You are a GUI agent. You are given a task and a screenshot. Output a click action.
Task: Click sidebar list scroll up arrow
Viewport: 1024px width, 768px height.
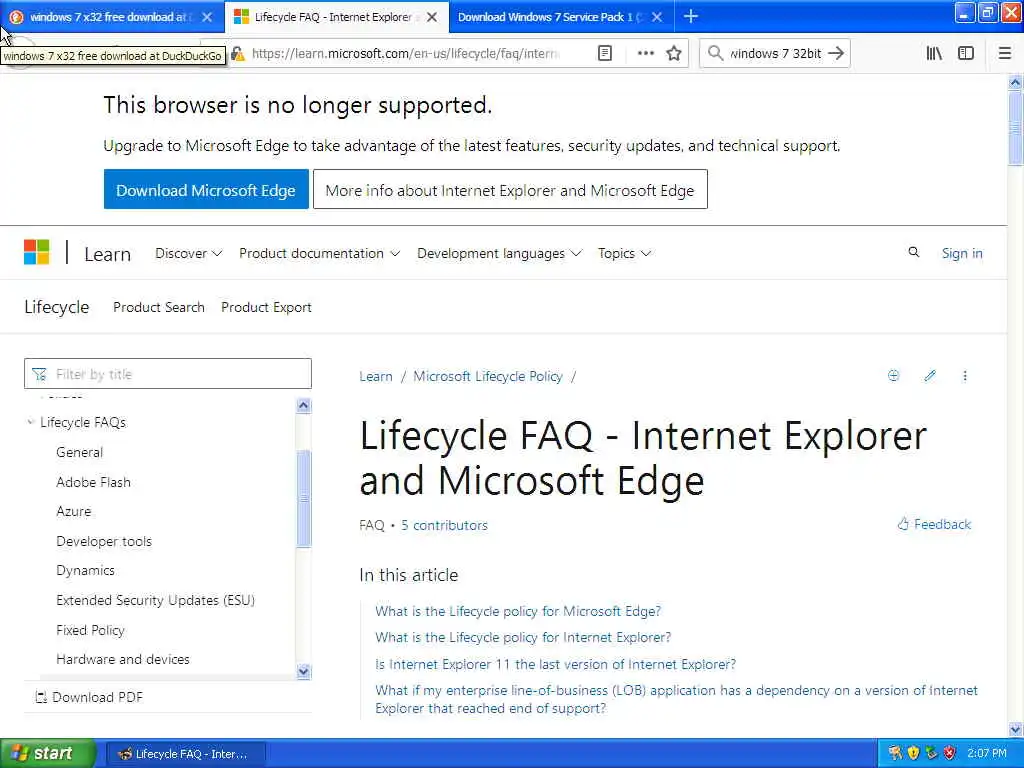303,406
